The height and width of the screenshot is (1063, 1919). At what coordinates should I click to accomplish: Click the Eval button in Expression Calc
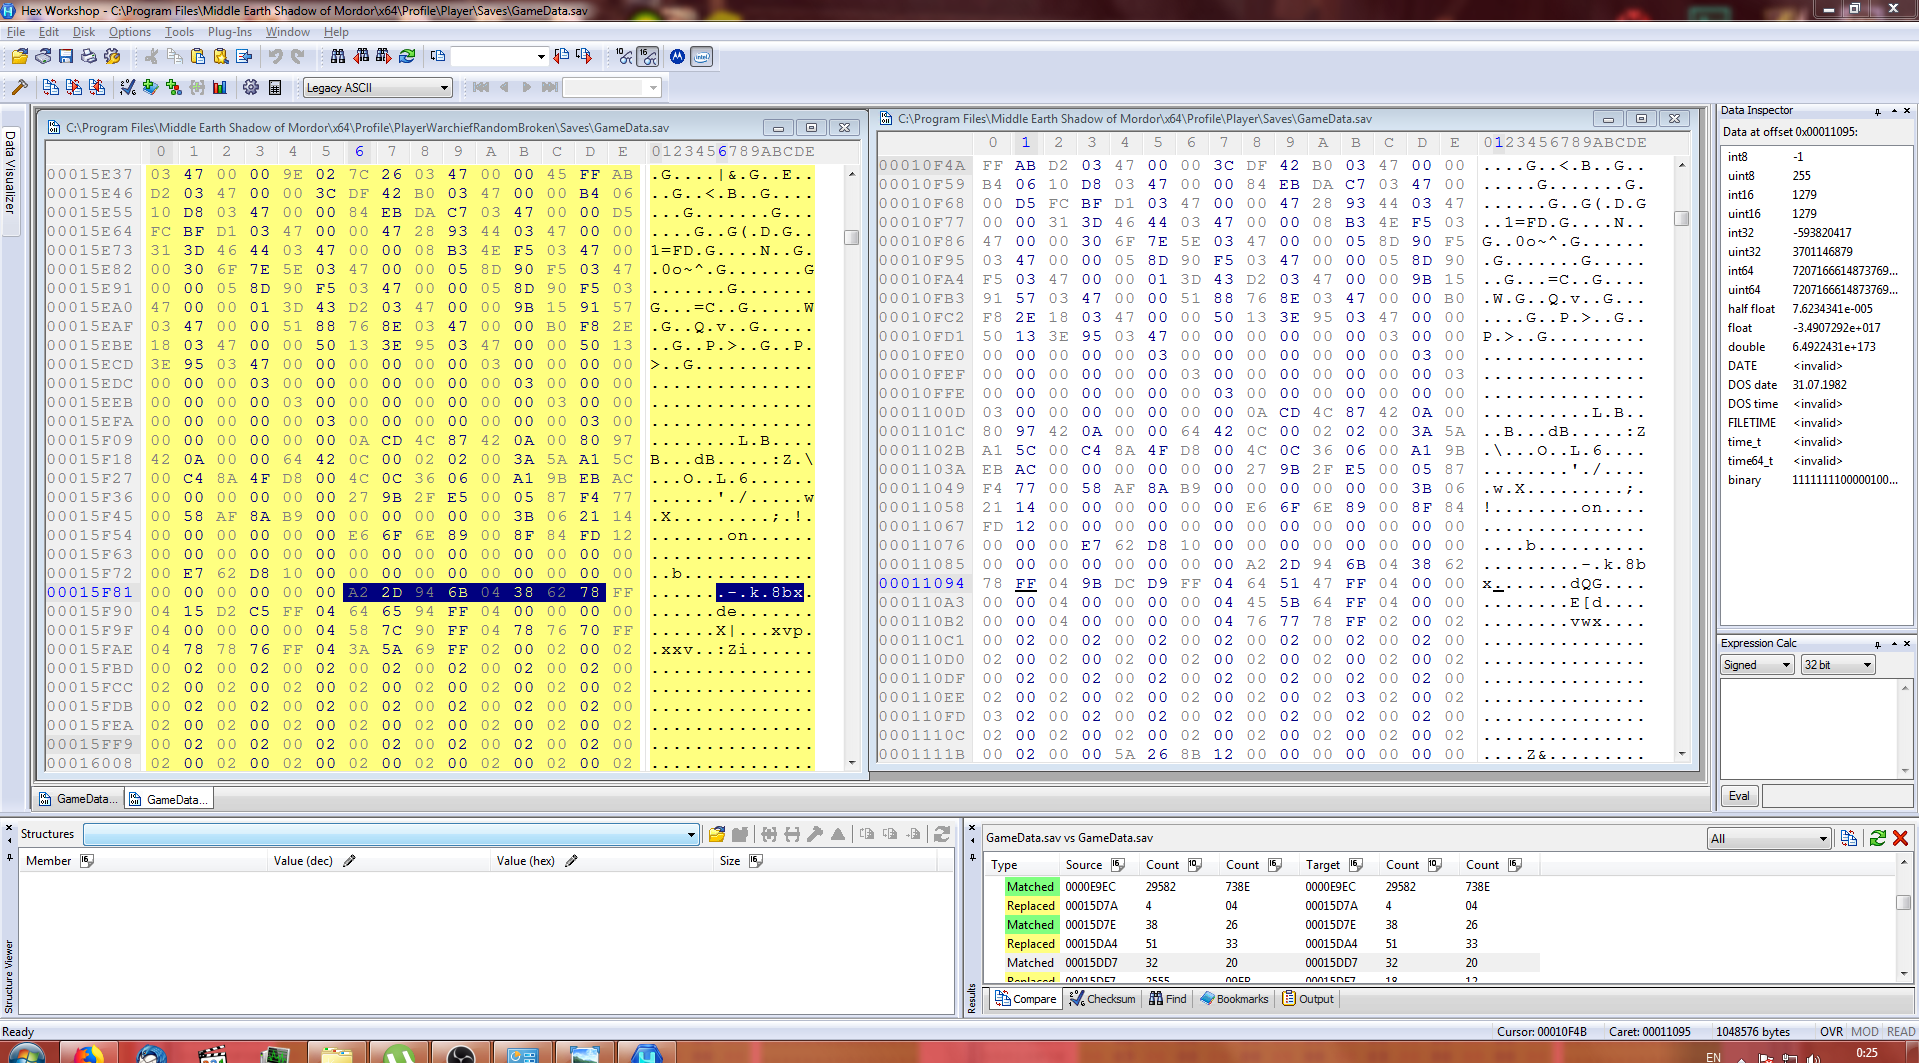(x=1739, y=796)
